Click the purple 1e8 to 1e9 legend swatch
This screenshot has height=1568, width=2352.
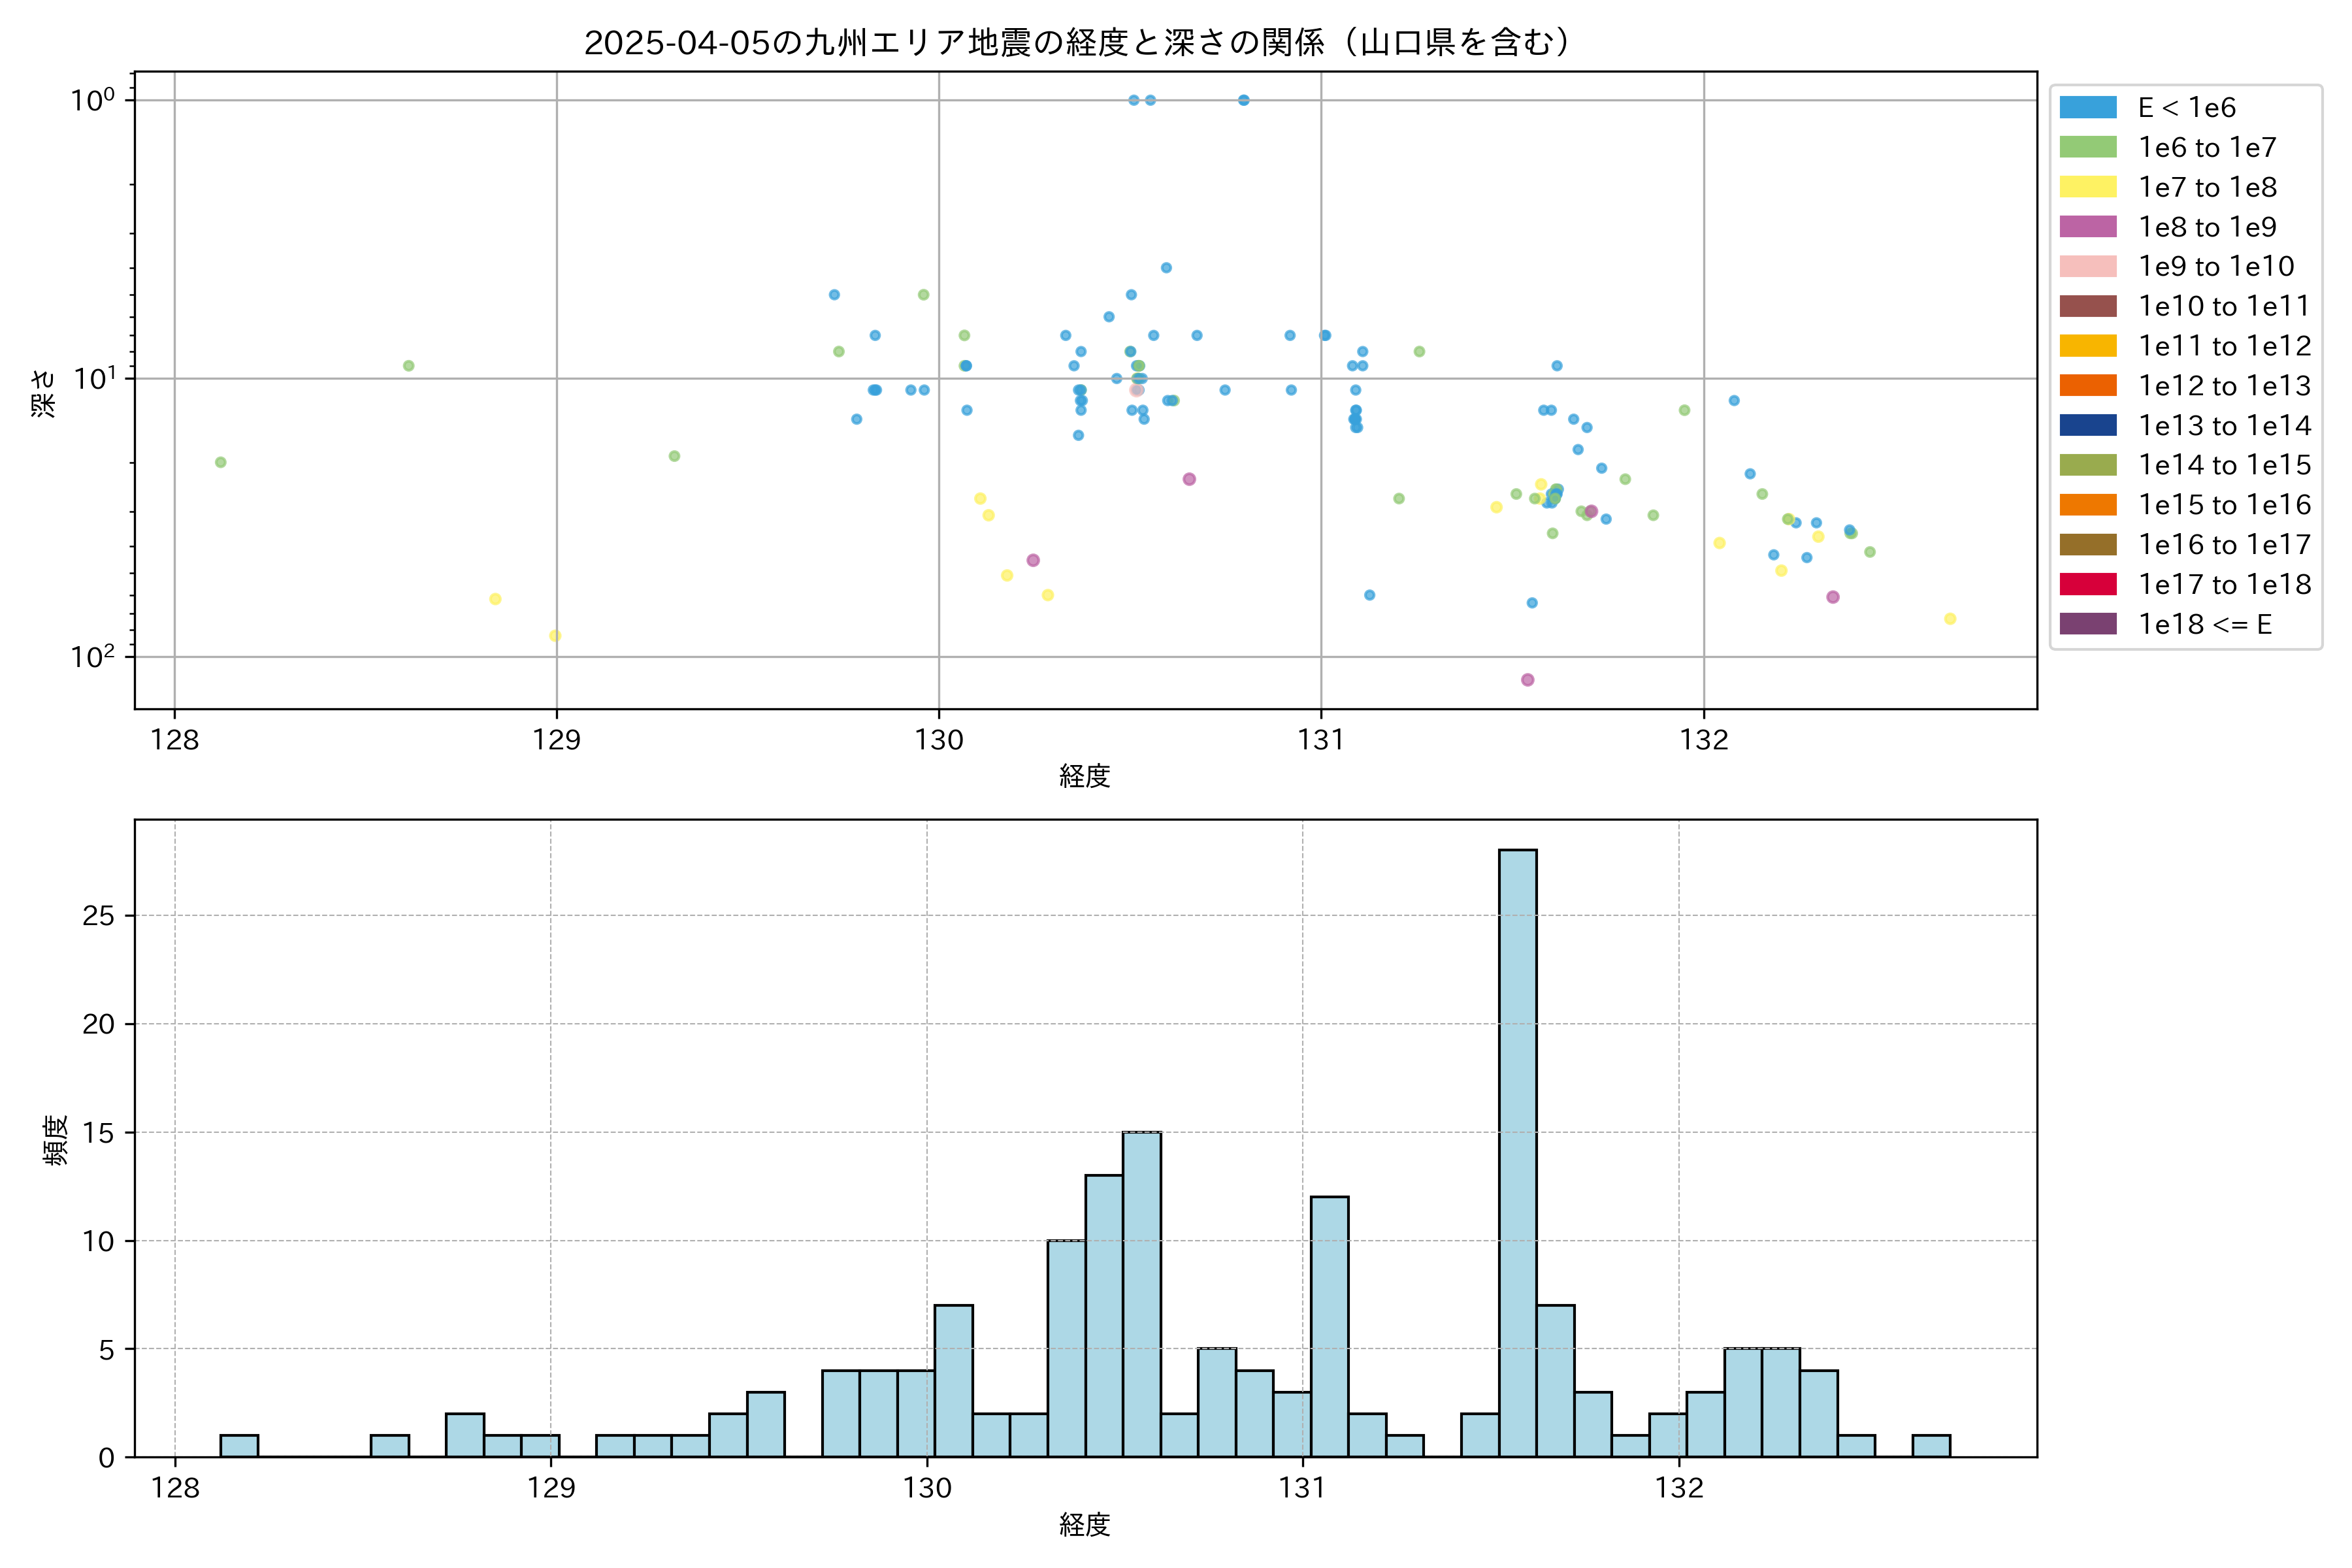click(x=2088, y=227)
